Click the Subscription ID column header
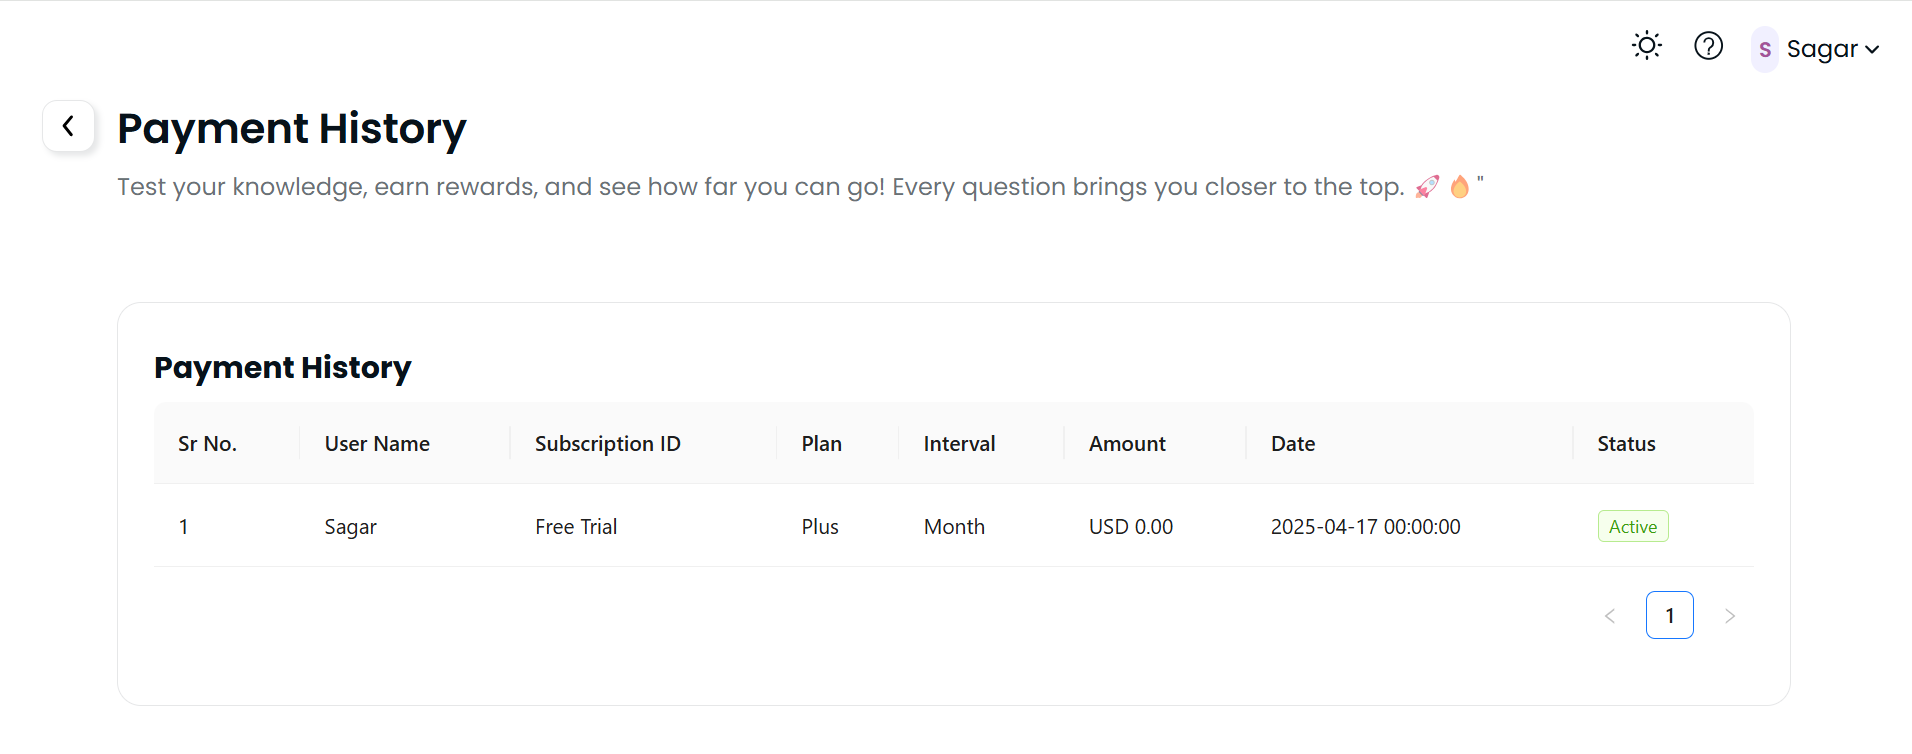Viewport: 1912px width, 754px height. 607,444
